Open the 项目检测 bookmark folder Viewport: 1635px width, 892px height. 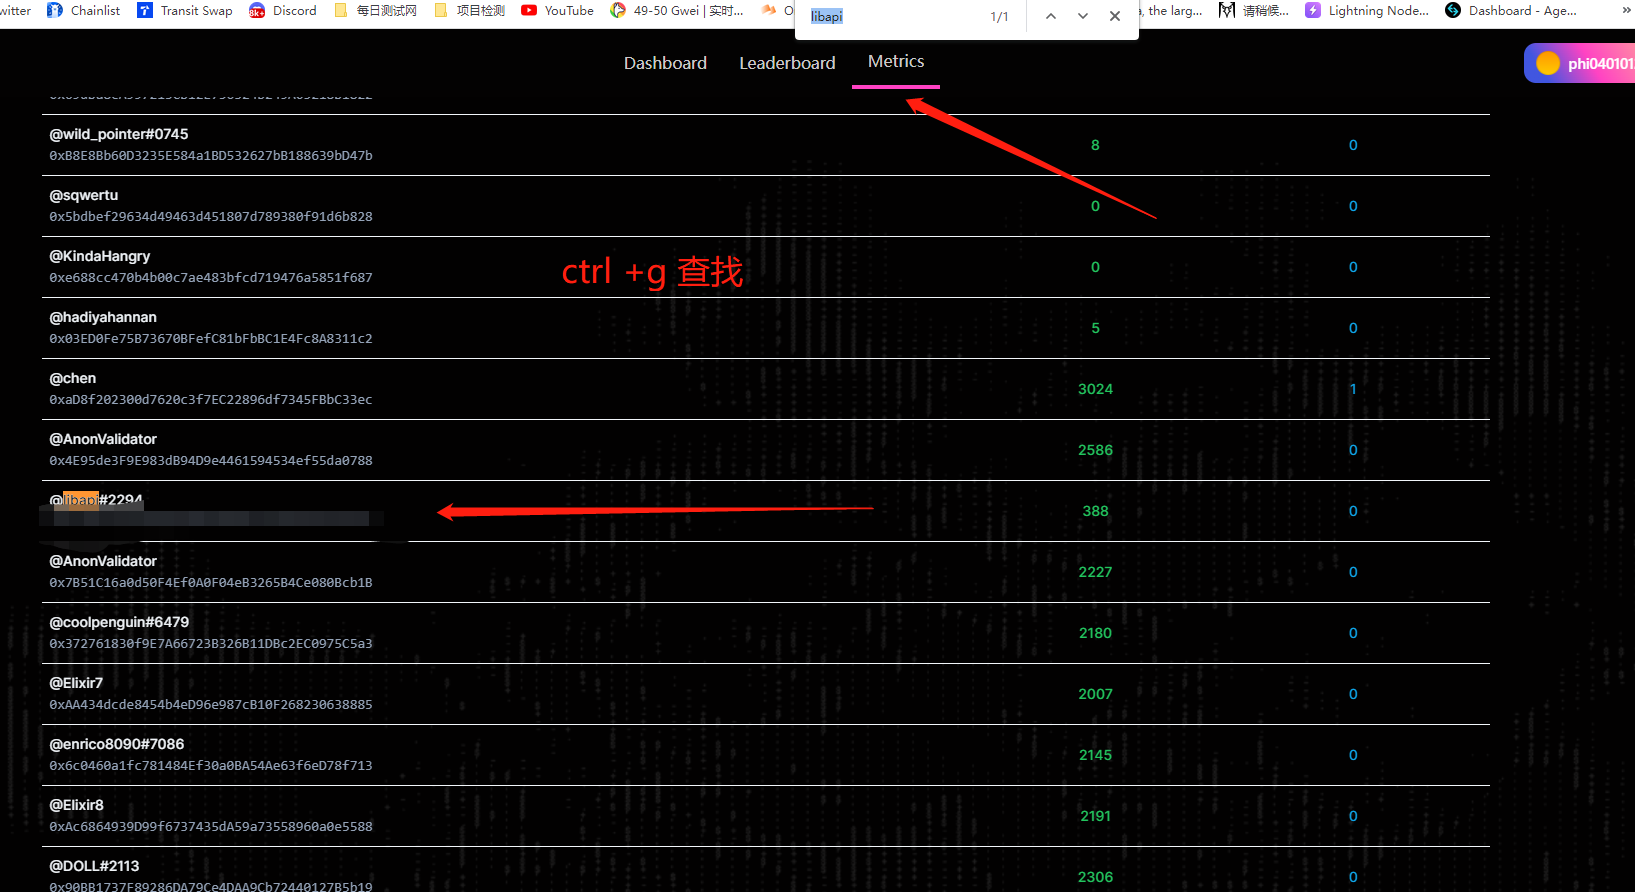tap(470, 11)
